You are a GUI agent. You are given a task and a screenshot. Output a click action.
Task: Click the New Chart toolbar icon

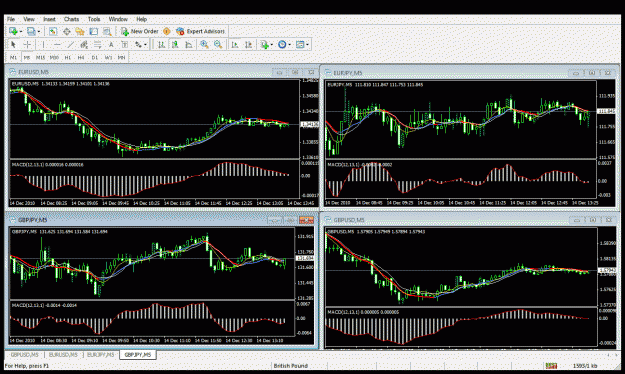click(x=13, y=31)
